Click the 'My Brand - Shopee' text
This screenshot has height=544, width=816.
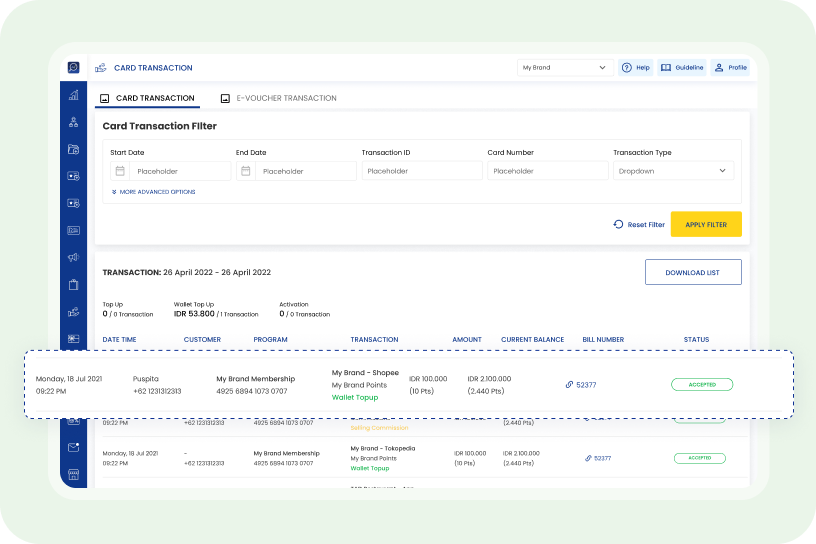pyautogui.click(x=365, y=373)
